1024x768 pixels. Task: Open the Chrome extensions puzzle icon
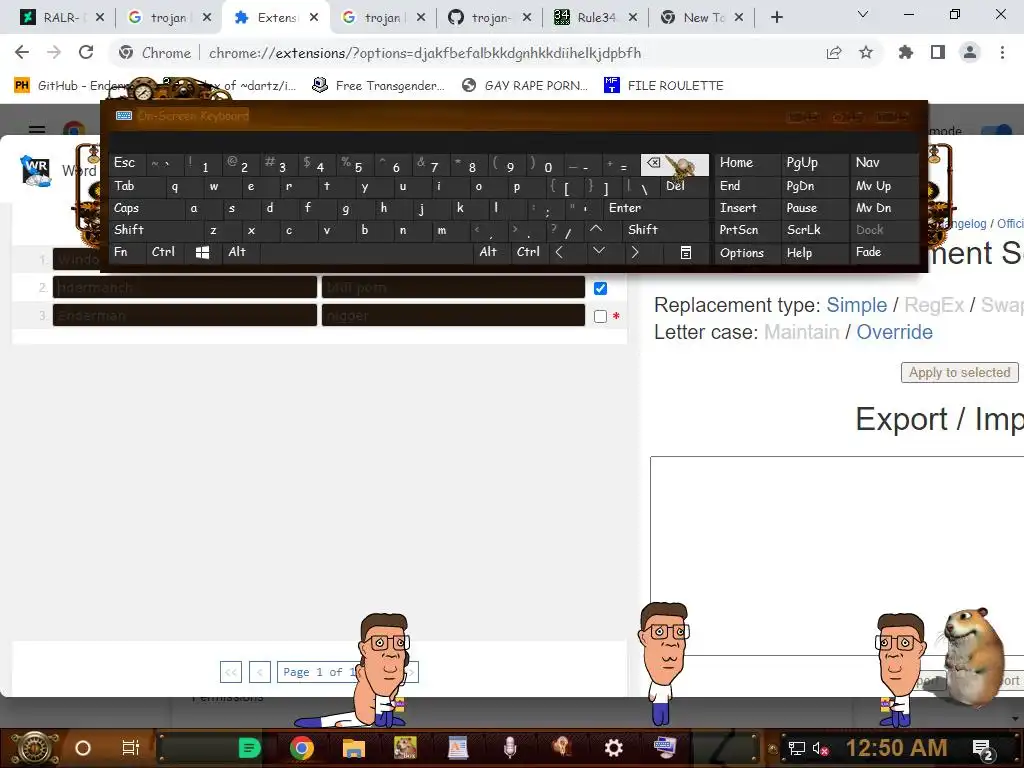click(906, 52)
